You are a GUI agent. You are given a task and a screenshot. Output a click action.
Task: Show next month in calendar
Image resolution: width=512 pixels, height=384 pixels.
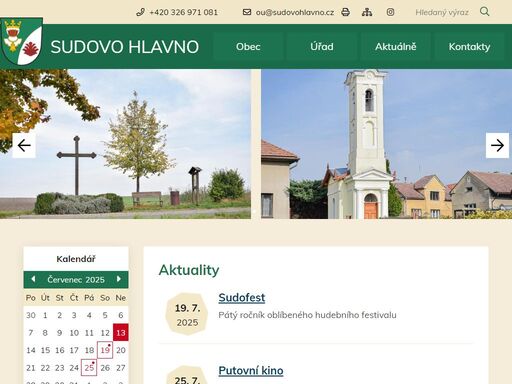pos(119,279)
